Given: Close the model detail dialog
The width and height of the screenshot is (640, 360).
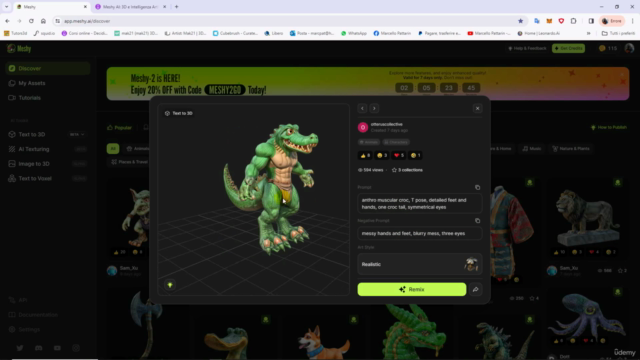Looking at the screenshot, I should pyautogui.click(x=477, y=108).
